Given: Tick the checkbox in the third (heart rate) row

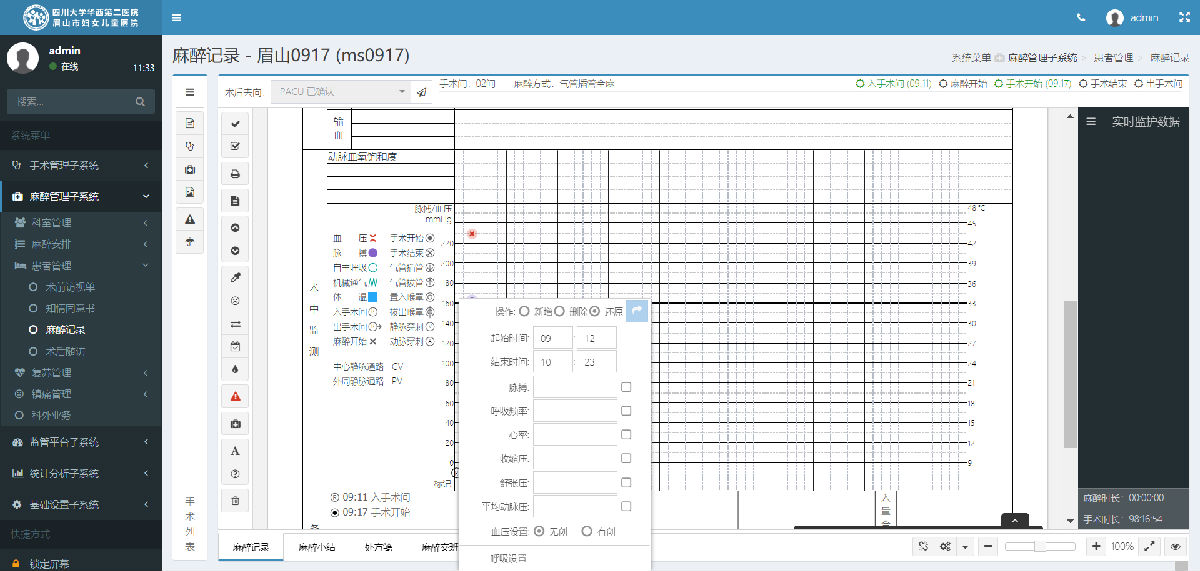Looking at the screenshot, I should point(626,435).
